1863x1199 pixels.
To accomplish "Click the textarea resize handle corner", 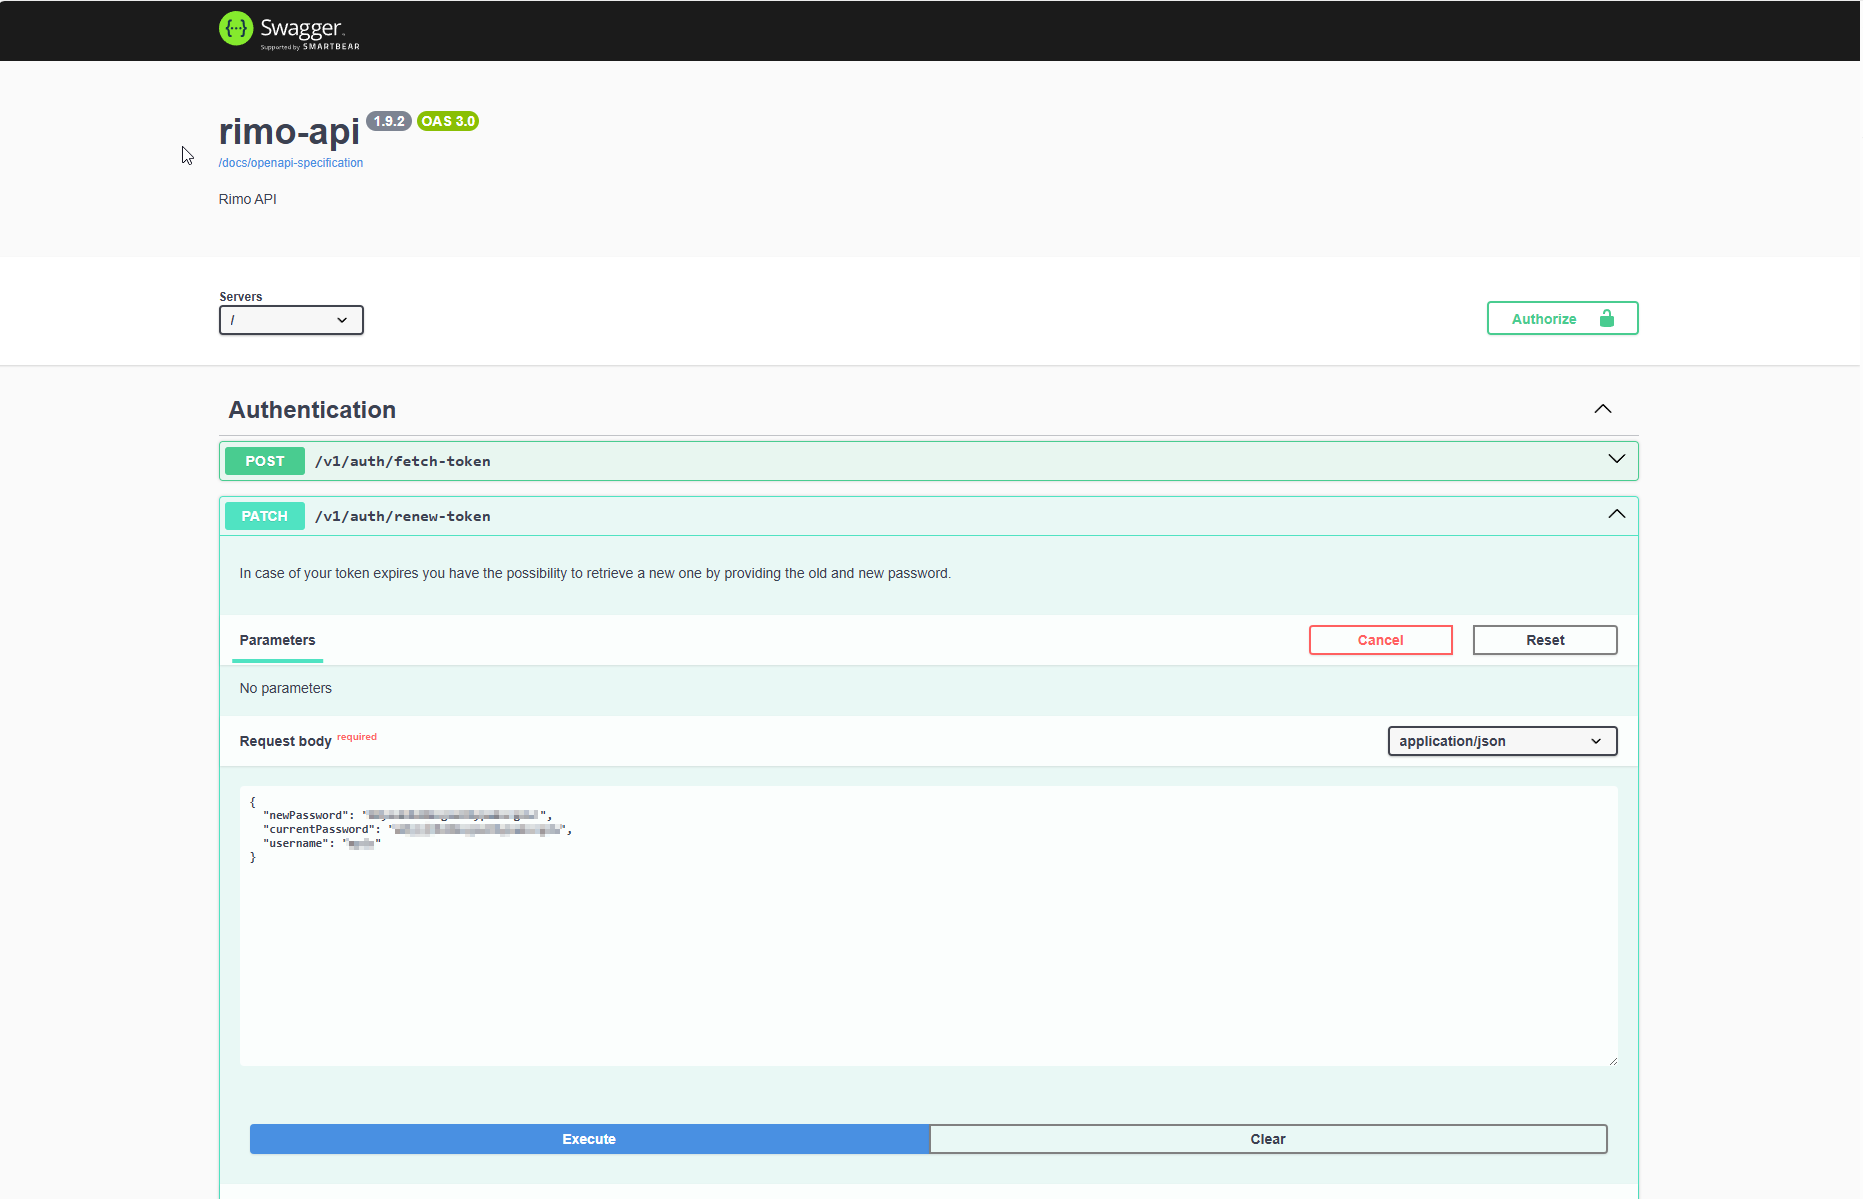I will [1612, 1061].
